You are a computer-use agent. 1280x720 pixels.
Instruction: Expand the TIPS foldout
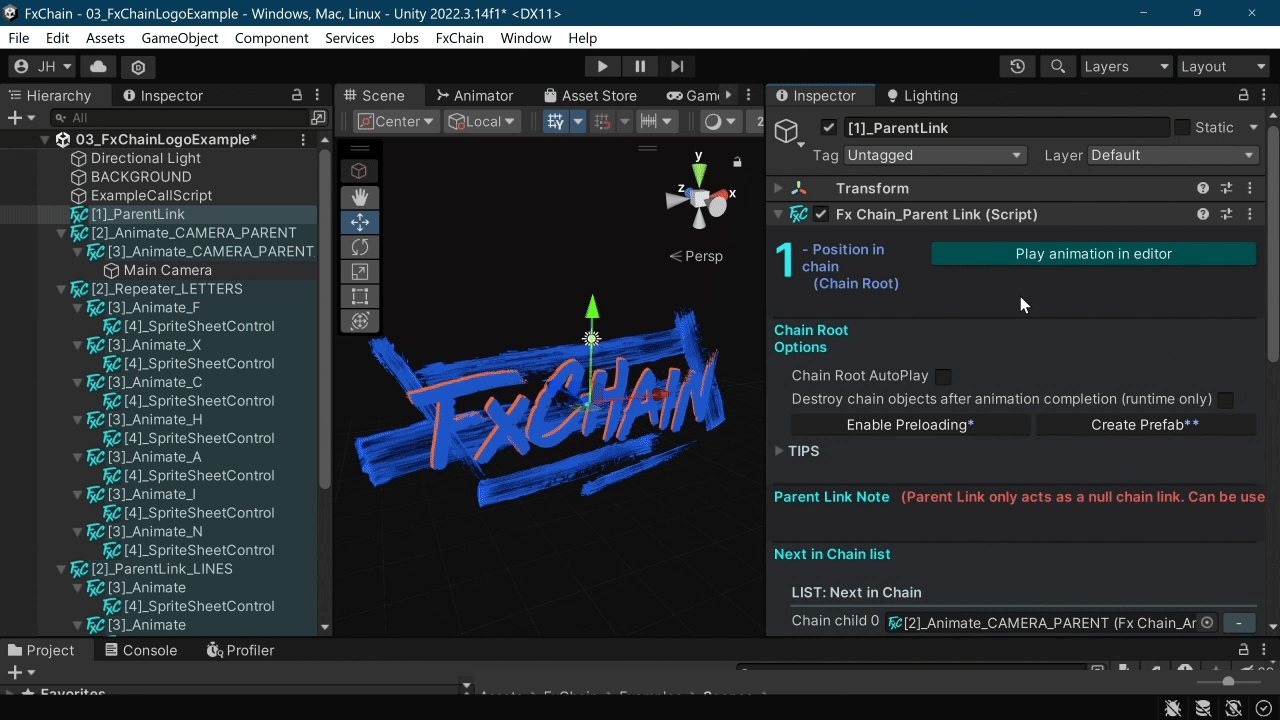click(x=779, y=451)
